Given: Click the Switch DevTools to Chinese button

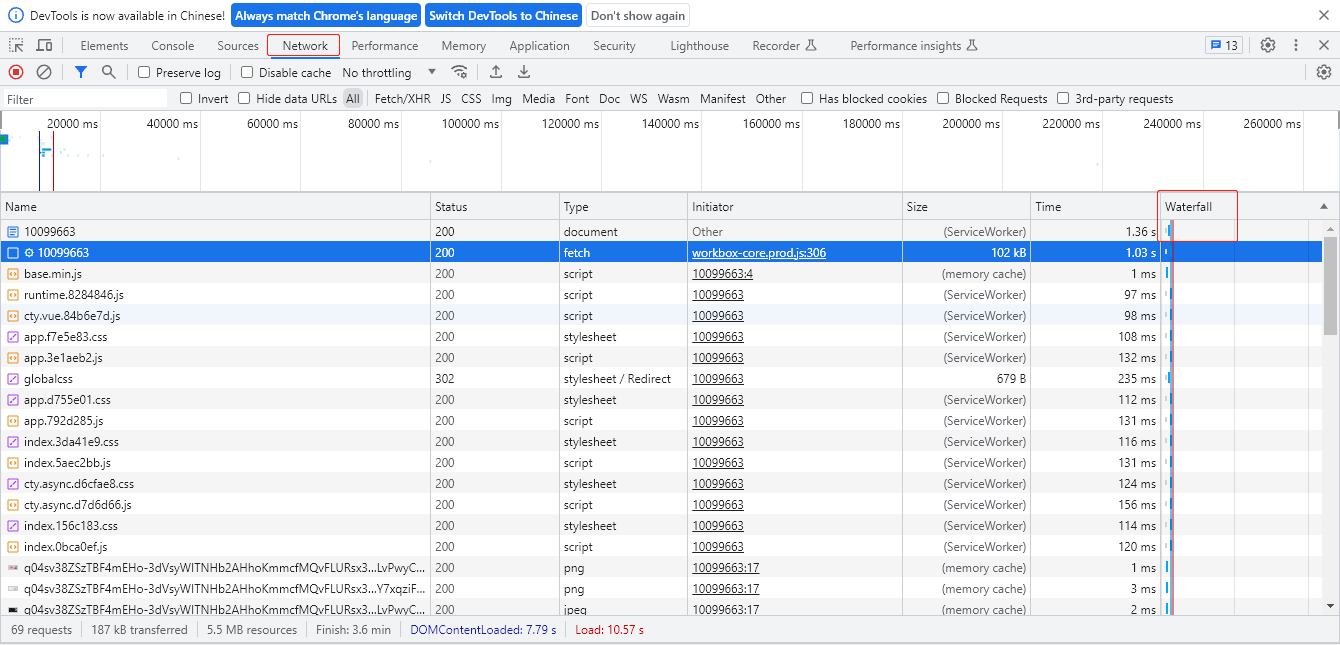Looking at the screenshot, I should click(503, 16).
